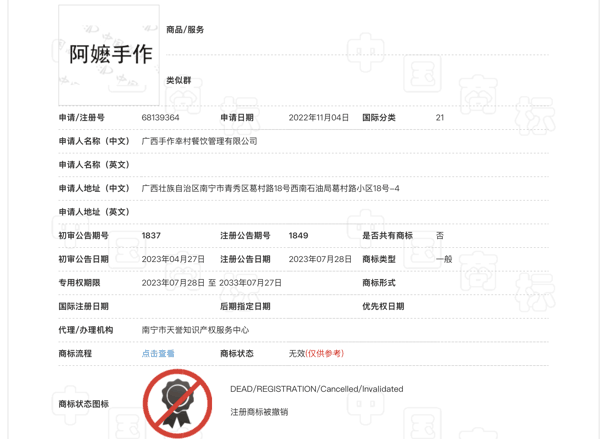Select the trademark status 无效(仅供参考)

pyautogui.click(x=316, y=353)
